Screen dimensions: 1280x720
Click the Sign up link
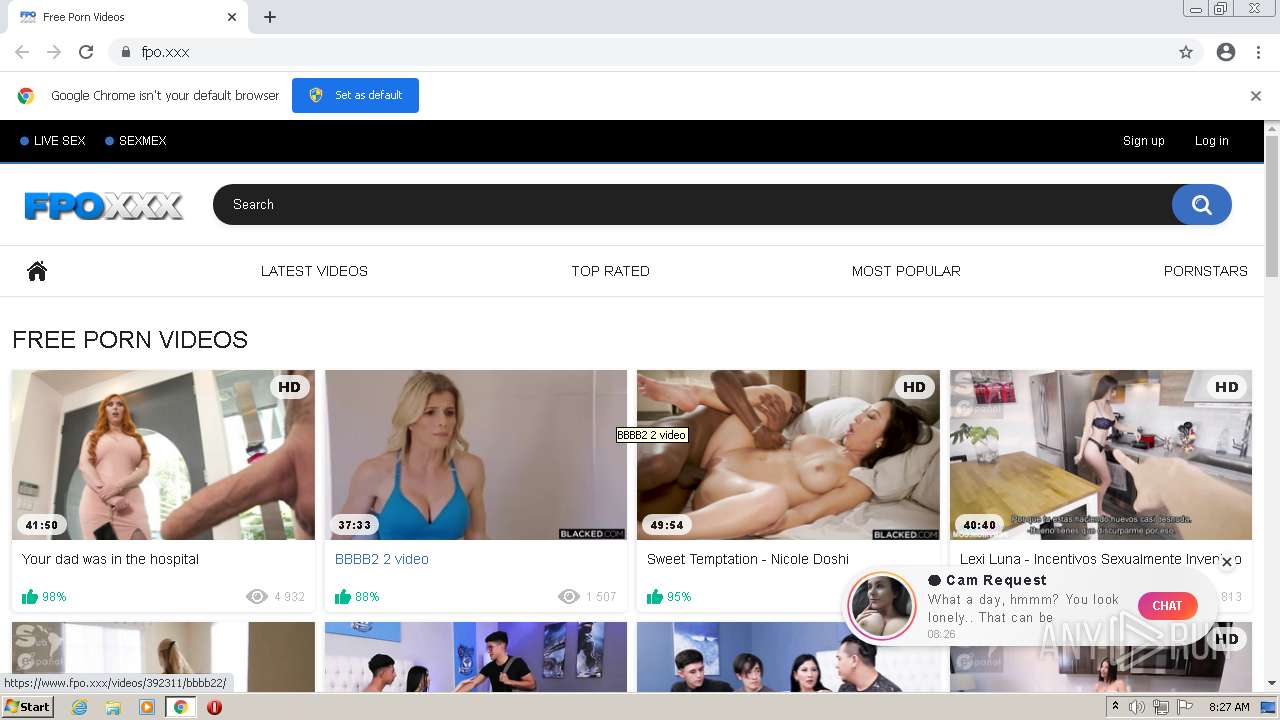(1144, 141)
